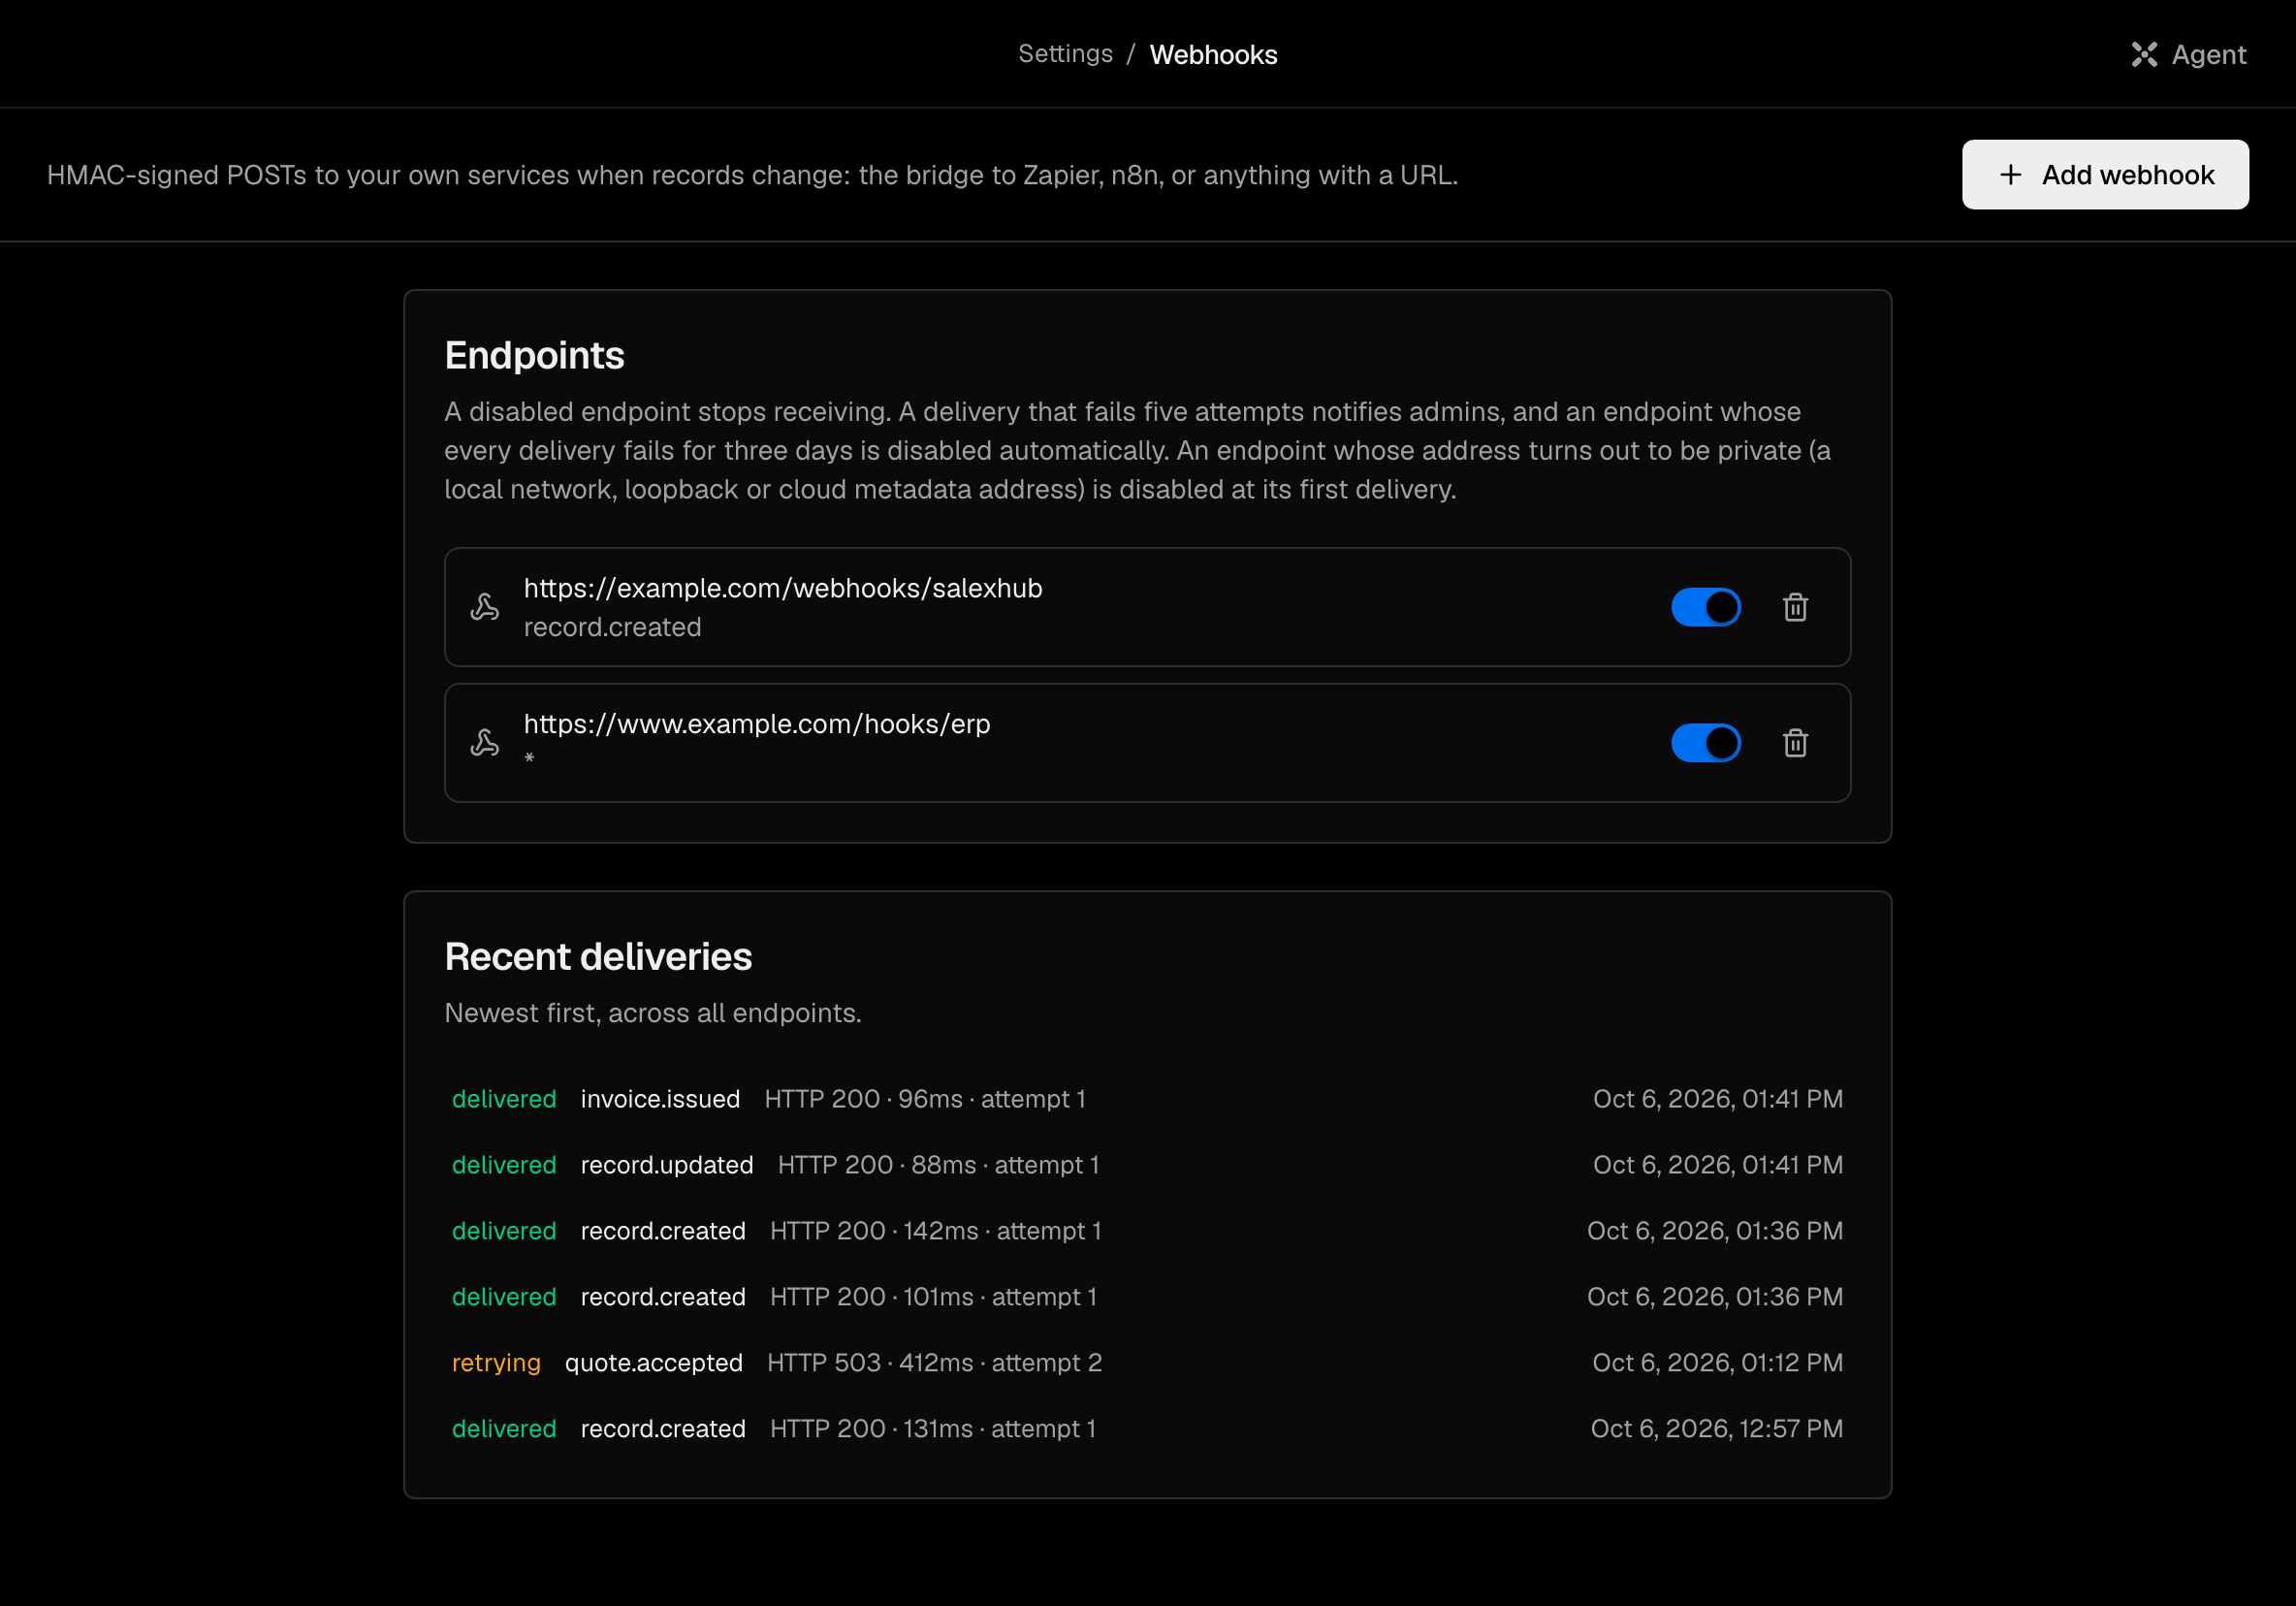Click the retrying status label
Image resolution: width=2296 pixels, height=1606 pixels.
click(496, 1363)
